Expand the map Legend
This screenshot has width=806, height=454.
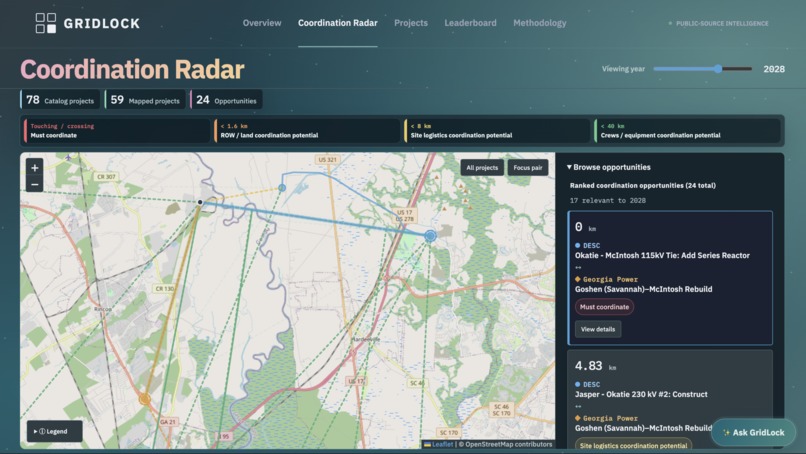click(x=54, y=431)
